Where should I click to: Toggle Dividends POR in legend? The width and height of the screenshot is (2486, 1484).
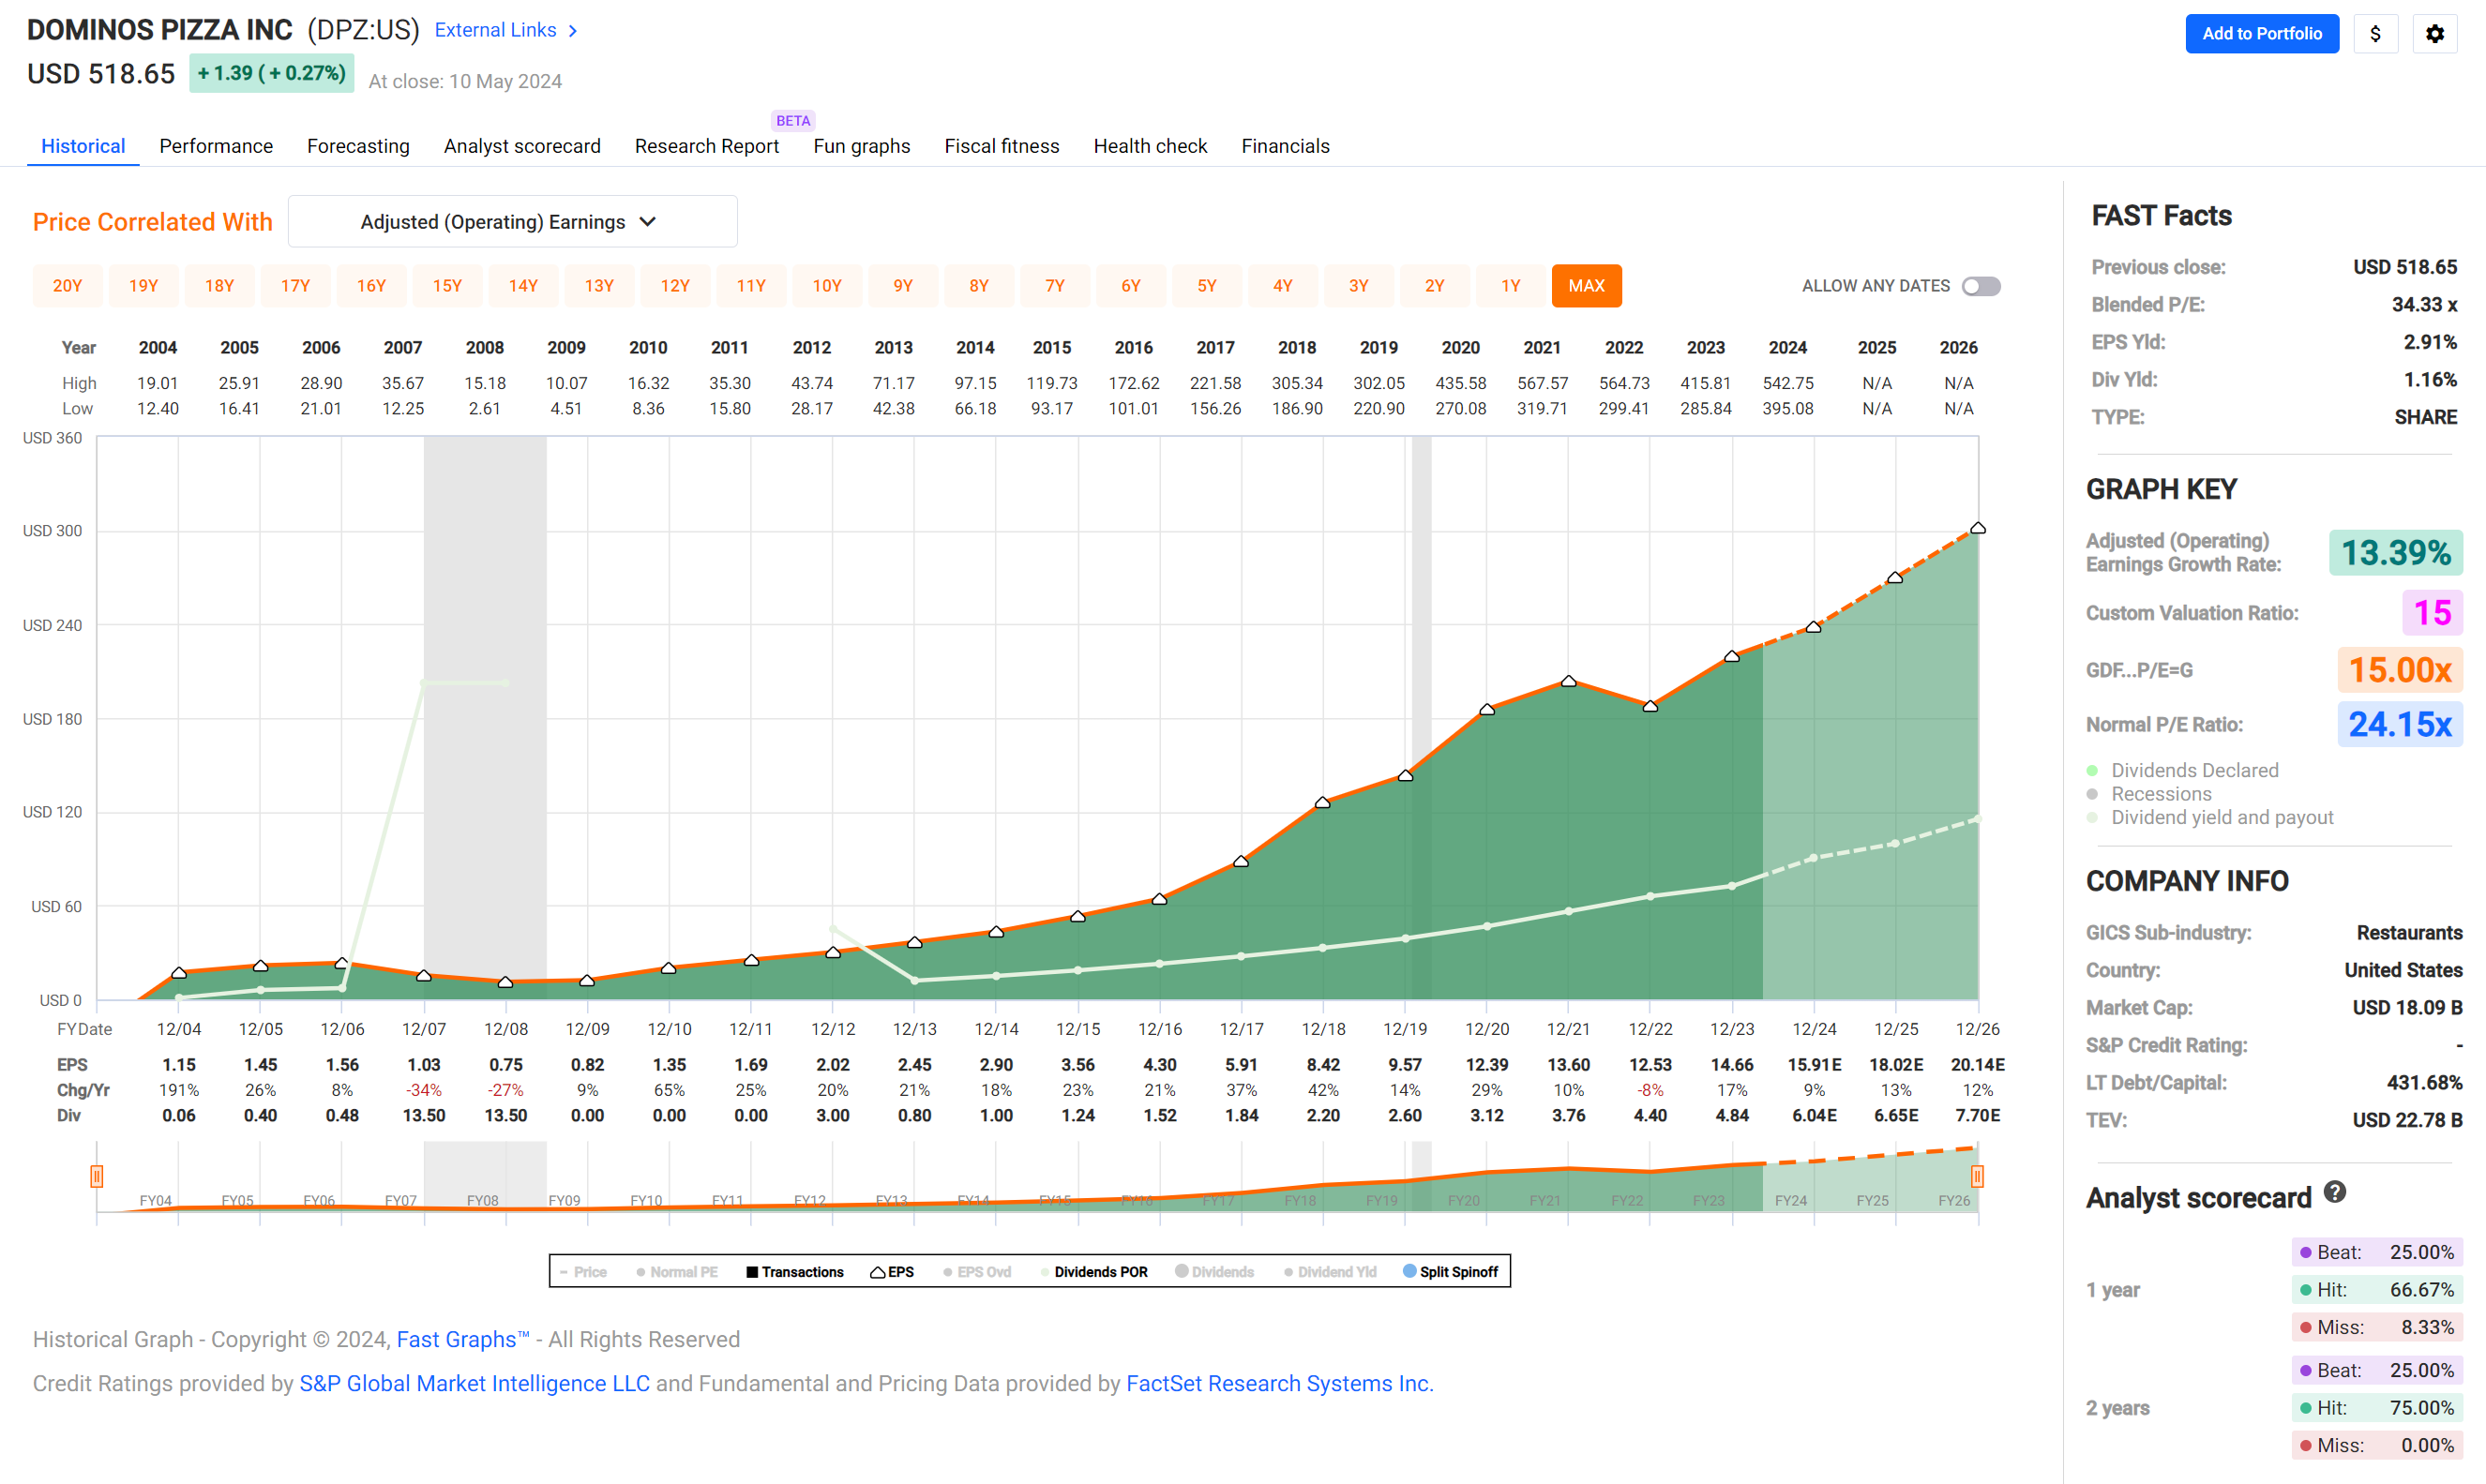[1094, 1272]
